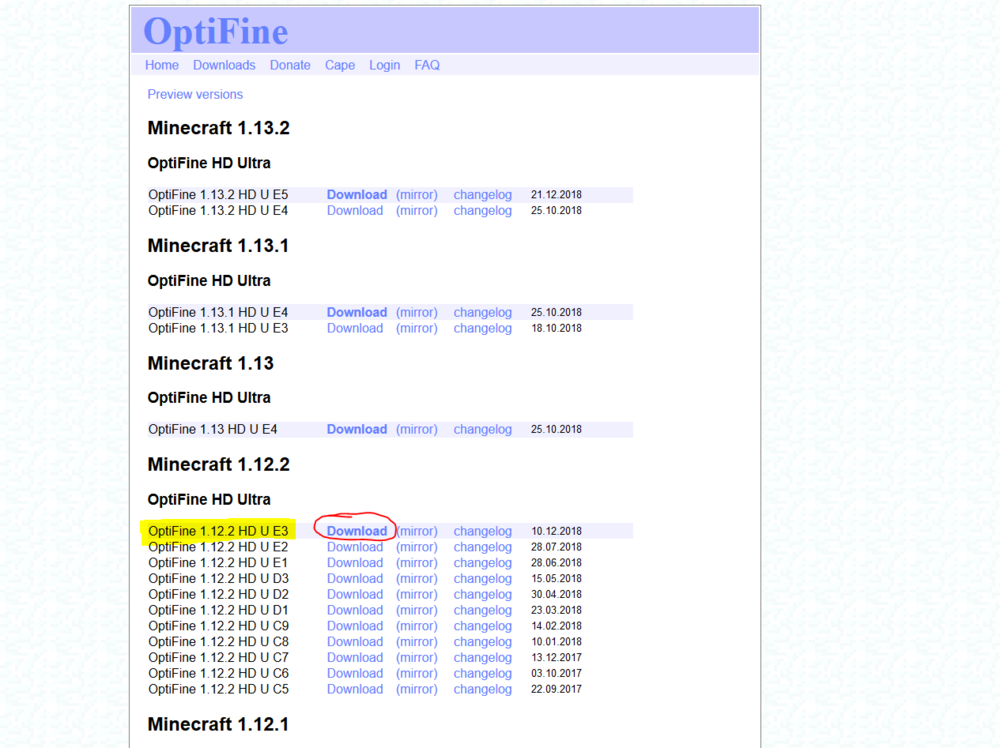This screenshot has height=748, width=1000.
Task: View changelog for OptiFine 1.12.2 HD U D3
Action: 482,578
